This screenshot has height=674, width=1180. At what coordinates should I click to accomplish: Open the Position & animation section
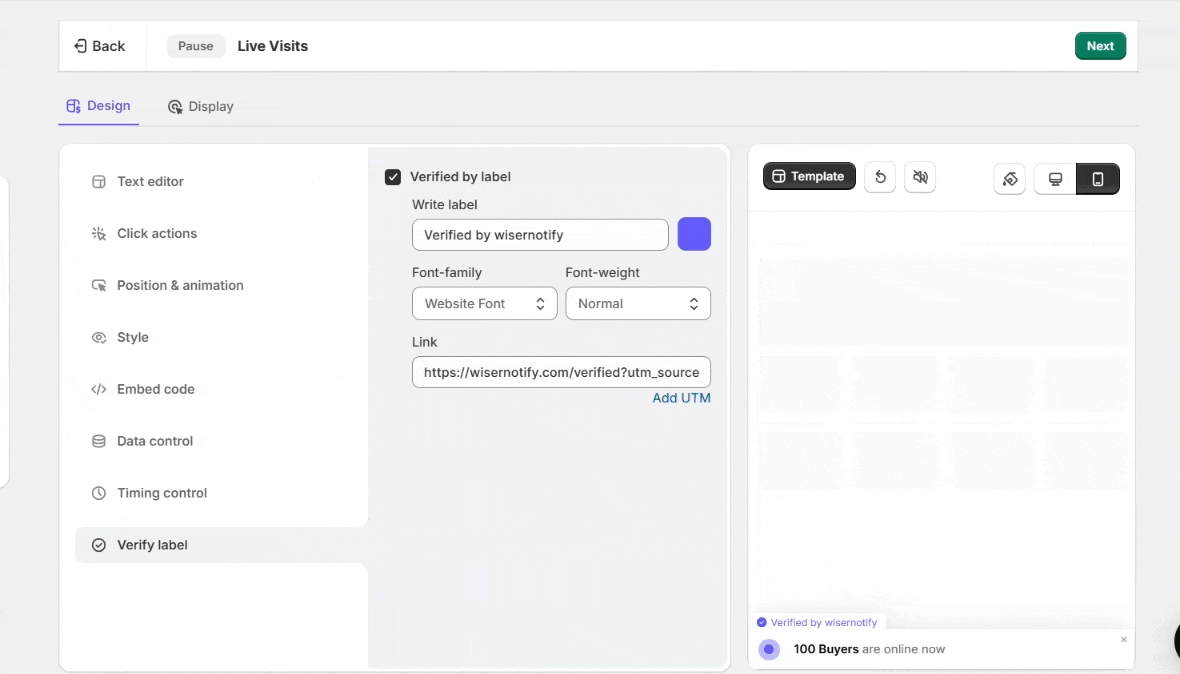(x=180, y=285)
